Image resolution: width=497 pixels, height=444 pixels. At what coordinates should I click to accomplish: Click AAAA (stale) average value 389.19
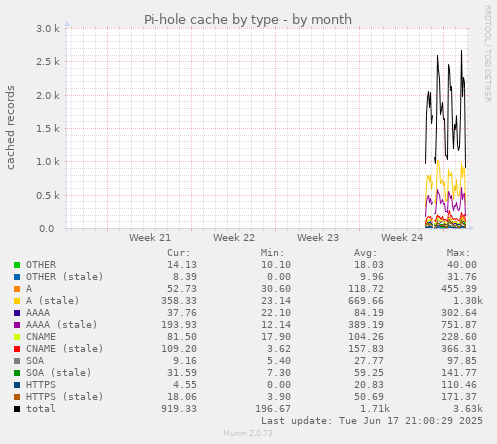pos(366,325)
